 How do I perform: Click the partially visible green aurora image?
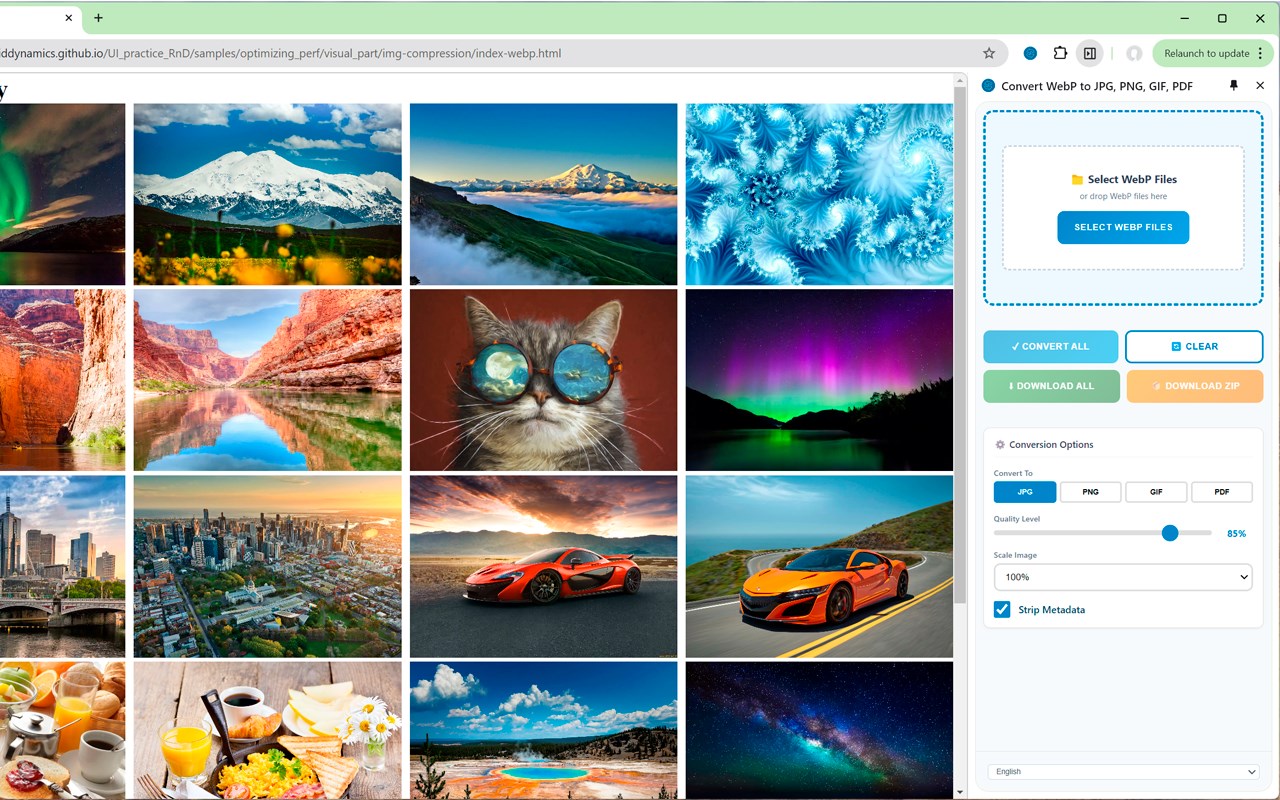tap(62, 194)
